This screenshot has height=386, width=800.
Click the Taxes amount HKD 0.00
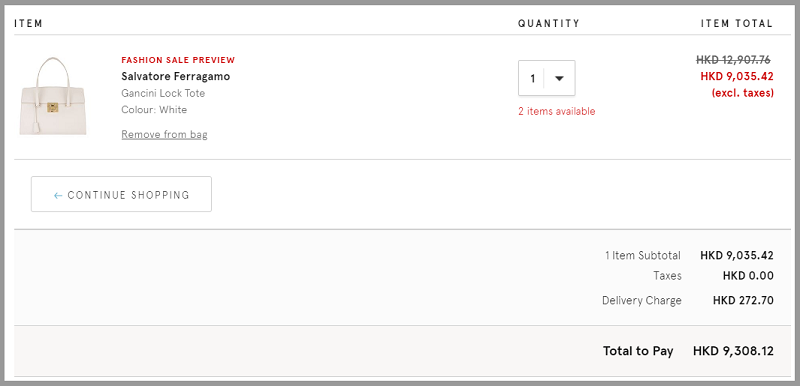click(x=748, y=276)
